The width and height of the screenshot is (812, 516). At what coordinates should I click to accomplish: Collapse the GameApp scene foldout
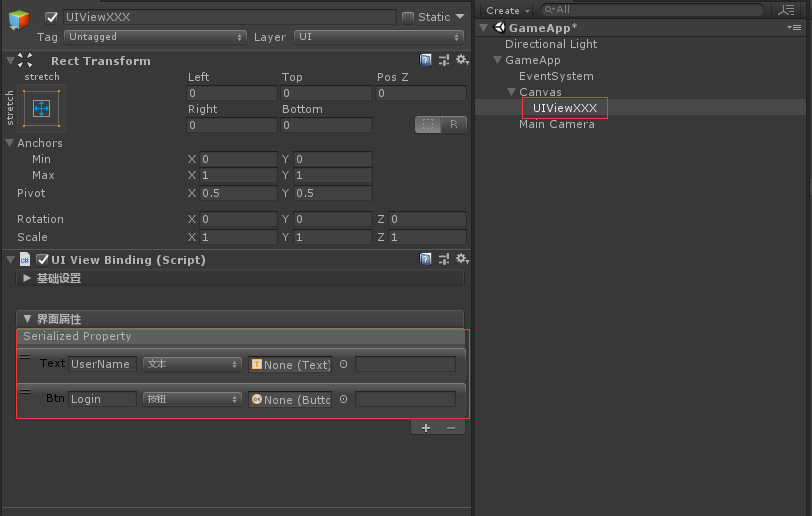pos(484,27)
